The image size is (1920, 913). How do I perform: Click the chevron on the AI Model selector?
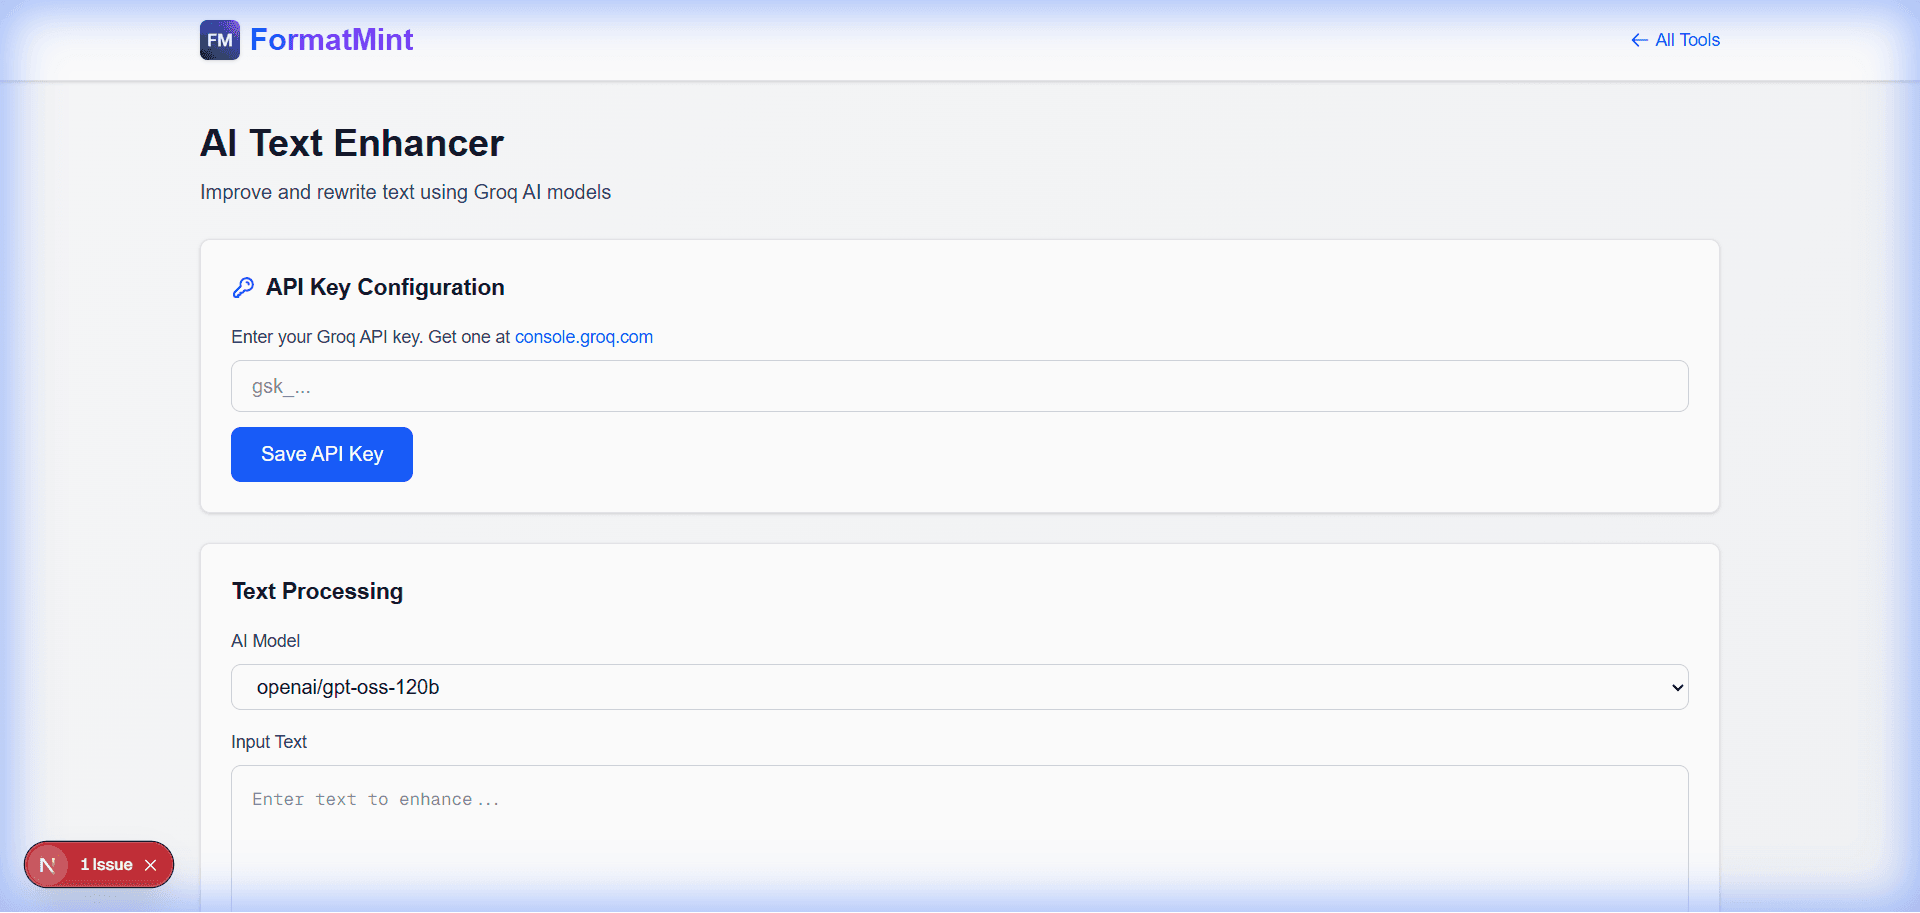(1676, 687)
